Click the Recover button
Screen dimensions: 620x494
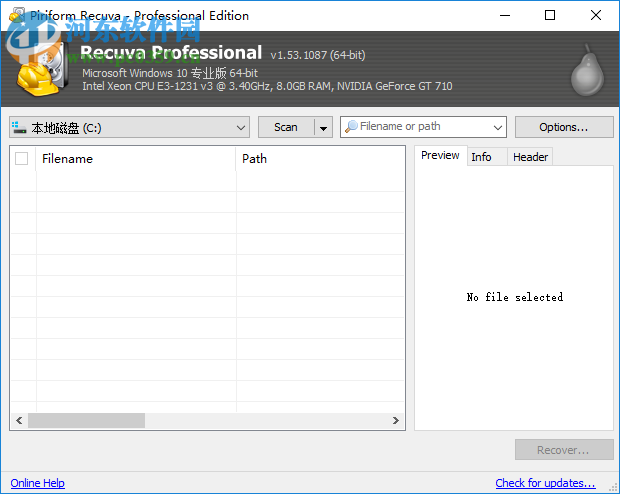click(x=564, y=450)
